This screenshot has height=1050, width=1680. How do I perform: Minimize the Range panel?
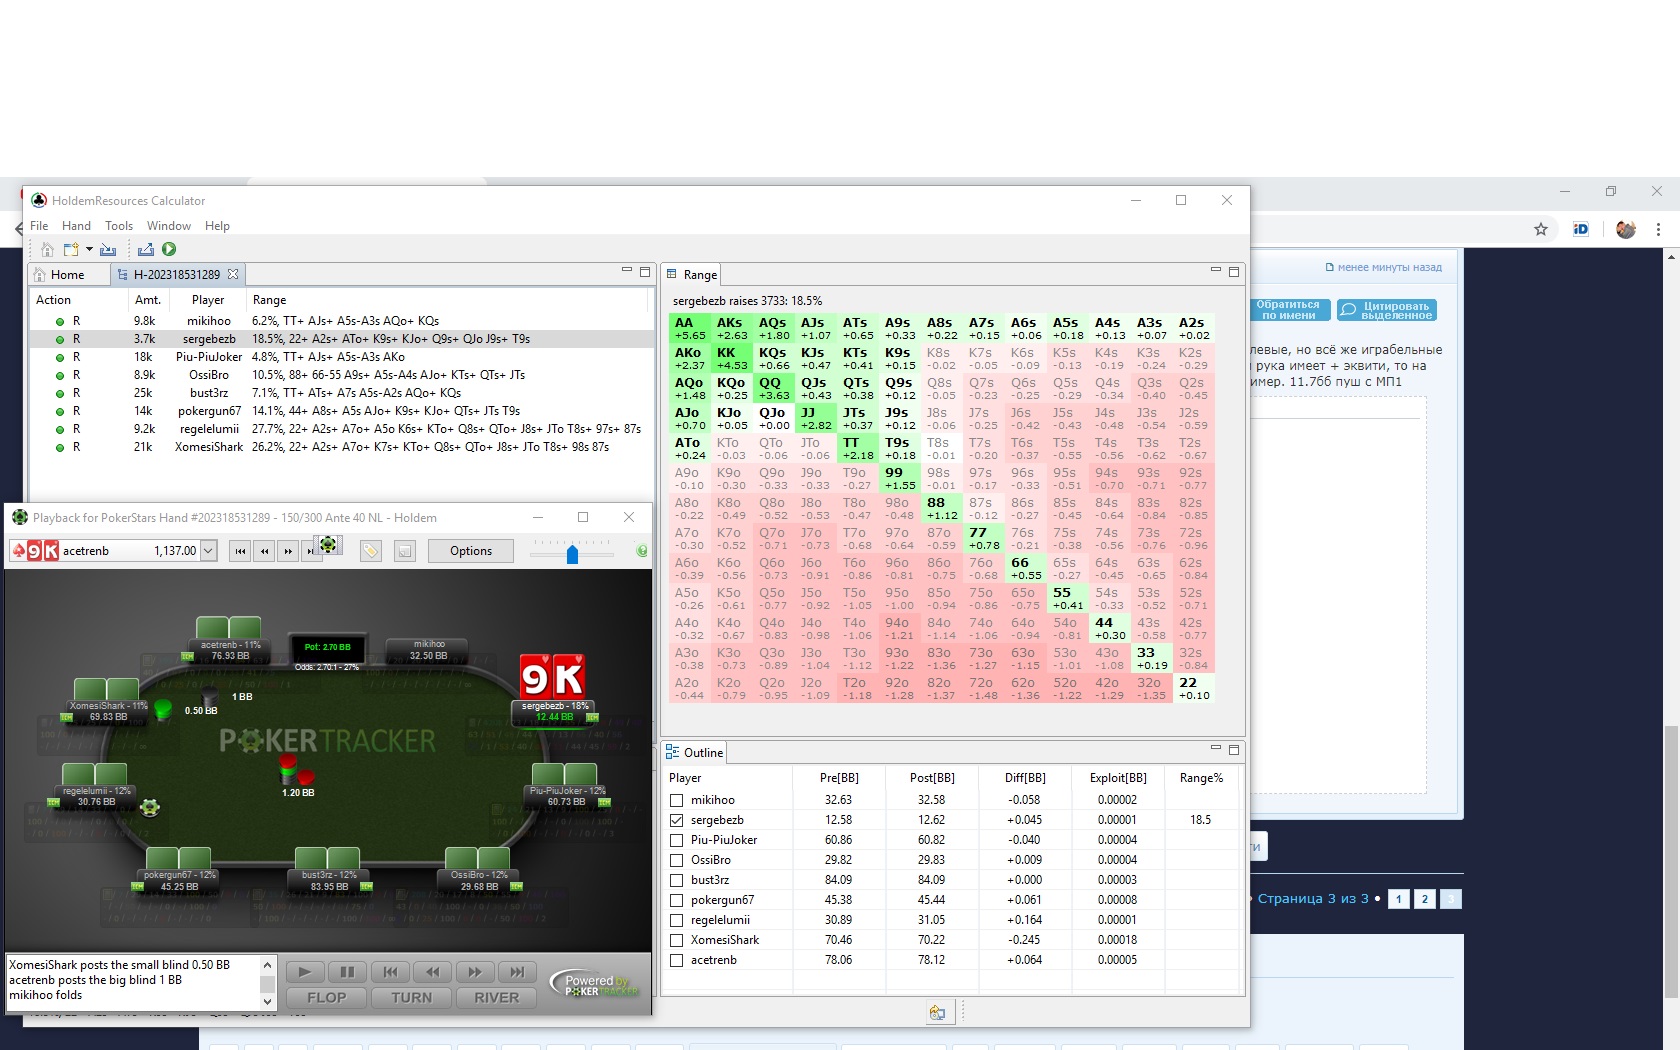tap(1216, 271)
